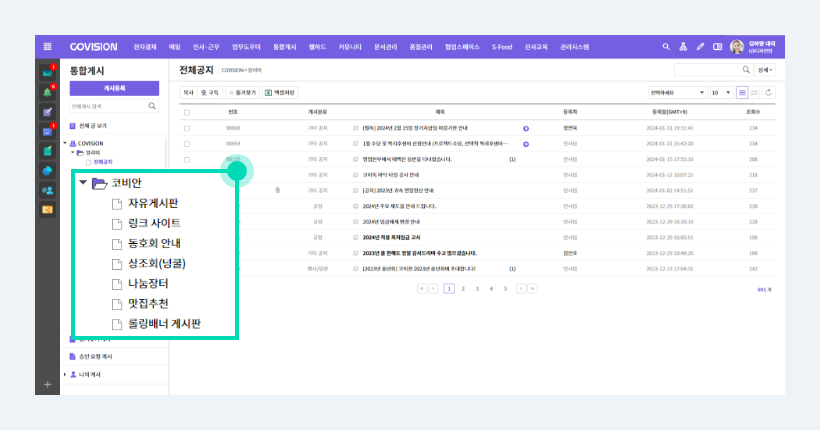
Task: Check the box for post 90654
Action: tap(187, 144)
